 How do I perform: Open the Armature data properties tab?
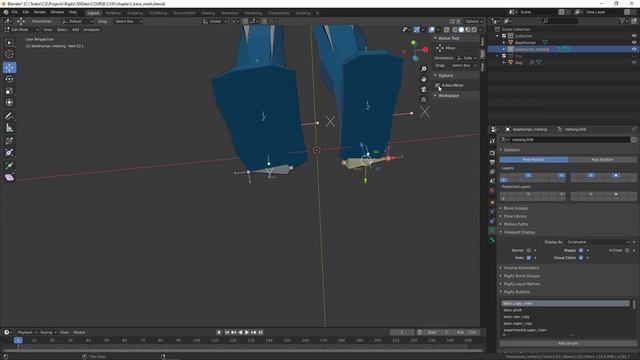(492, 231)
